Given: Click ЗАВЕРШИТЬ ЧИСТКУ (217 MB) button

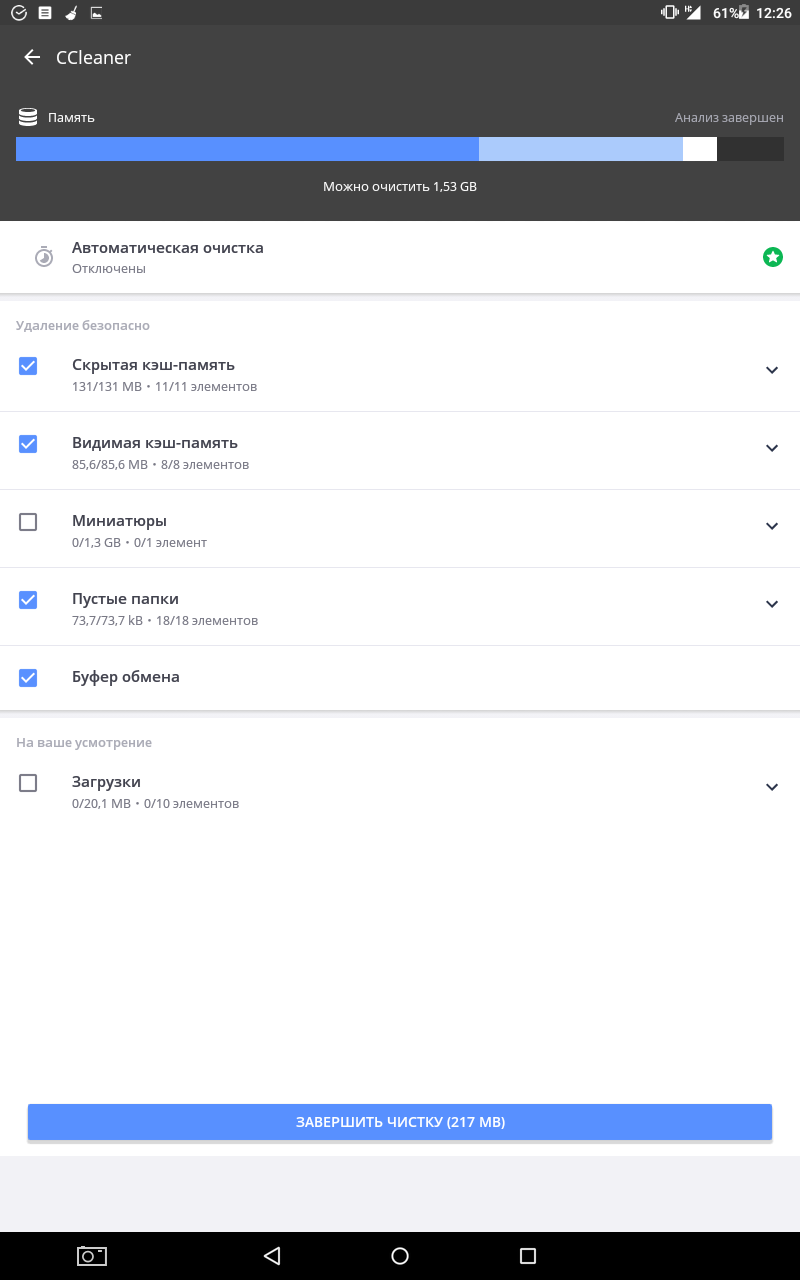Looking at the screenshot, I should coord(400,1122).
